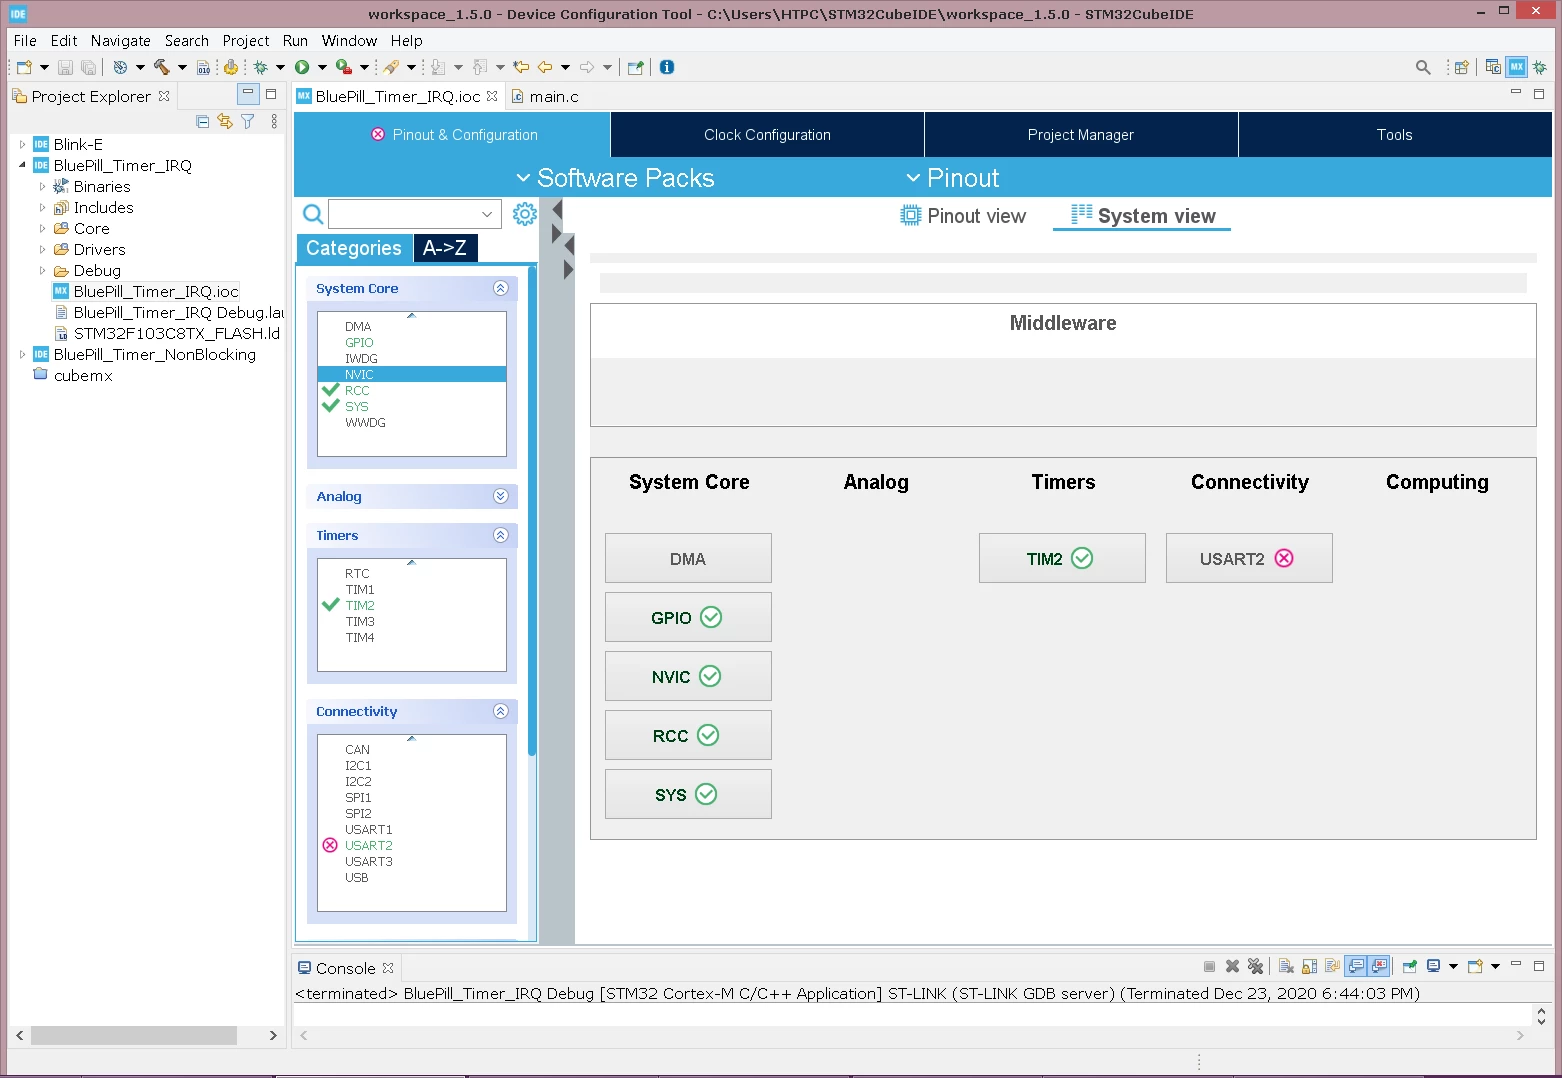Open the Software Packs dropdown
The height and width of the screenshot is (1078, 1562).
tap(615, 178)
